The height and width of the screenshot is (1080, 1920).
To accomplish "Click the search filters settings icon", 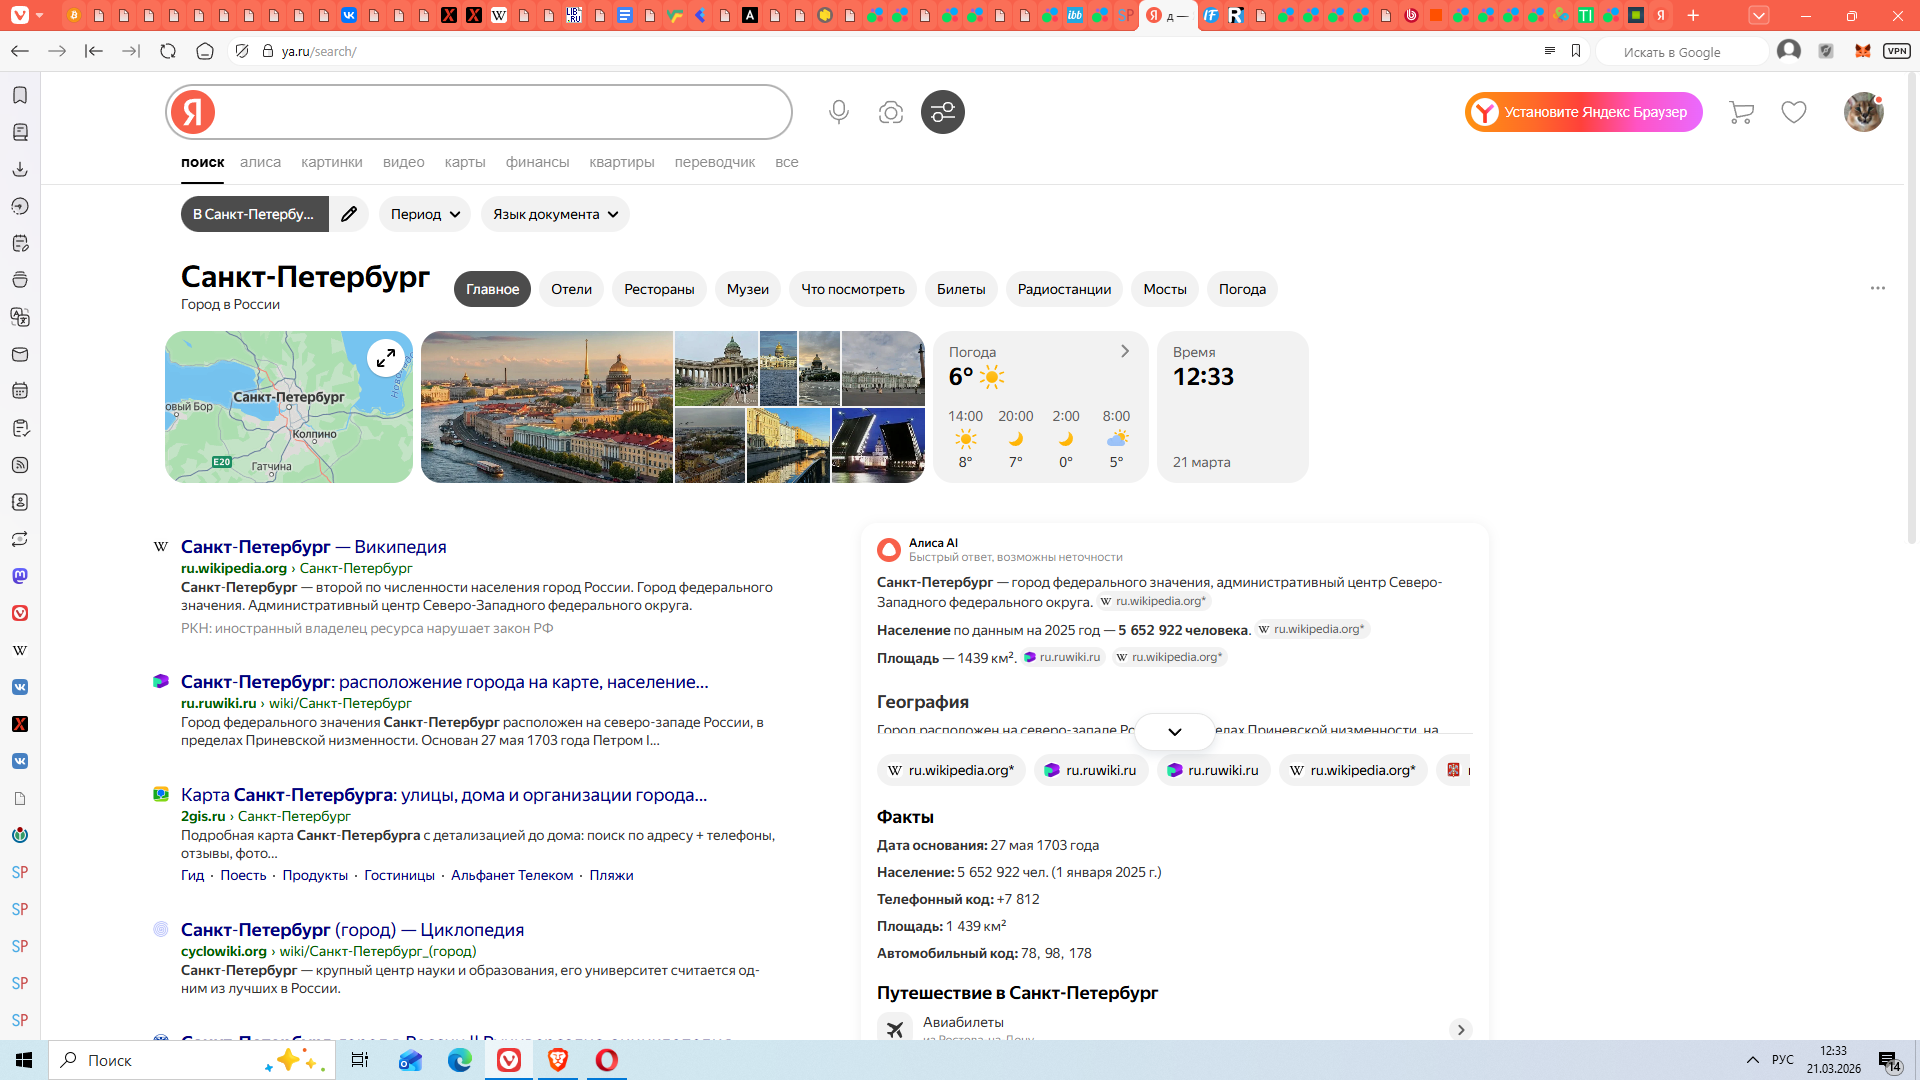I will tap(942, 112).
